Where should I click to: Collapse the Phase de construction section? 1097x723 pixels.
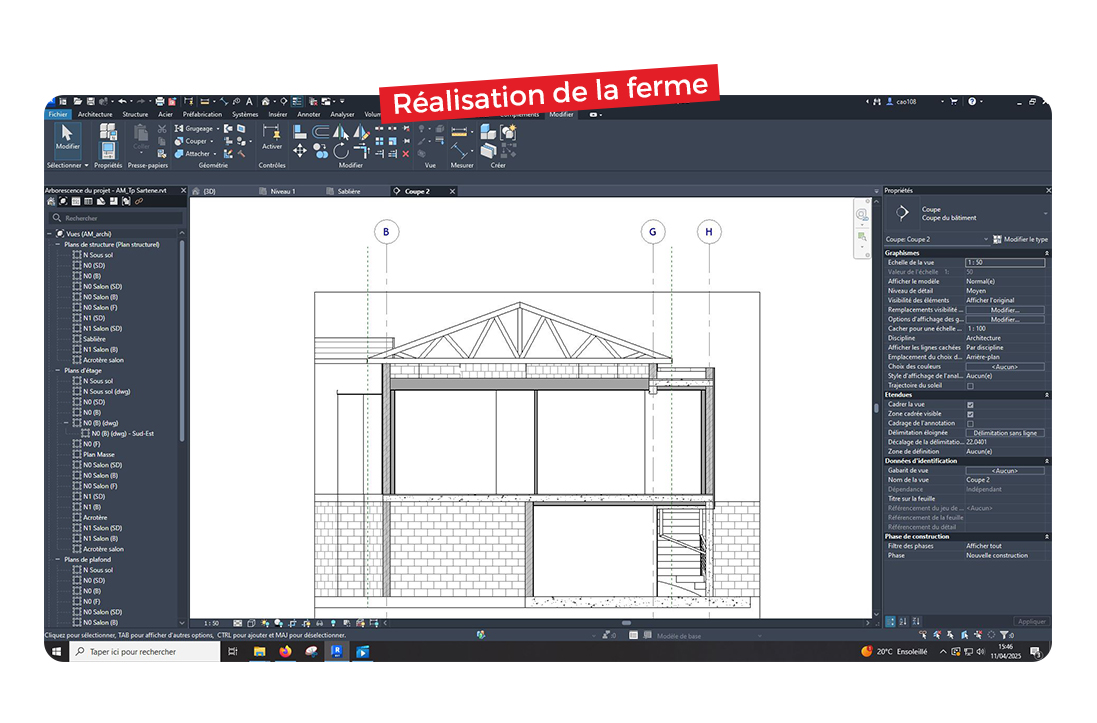tap(1047, 537)
